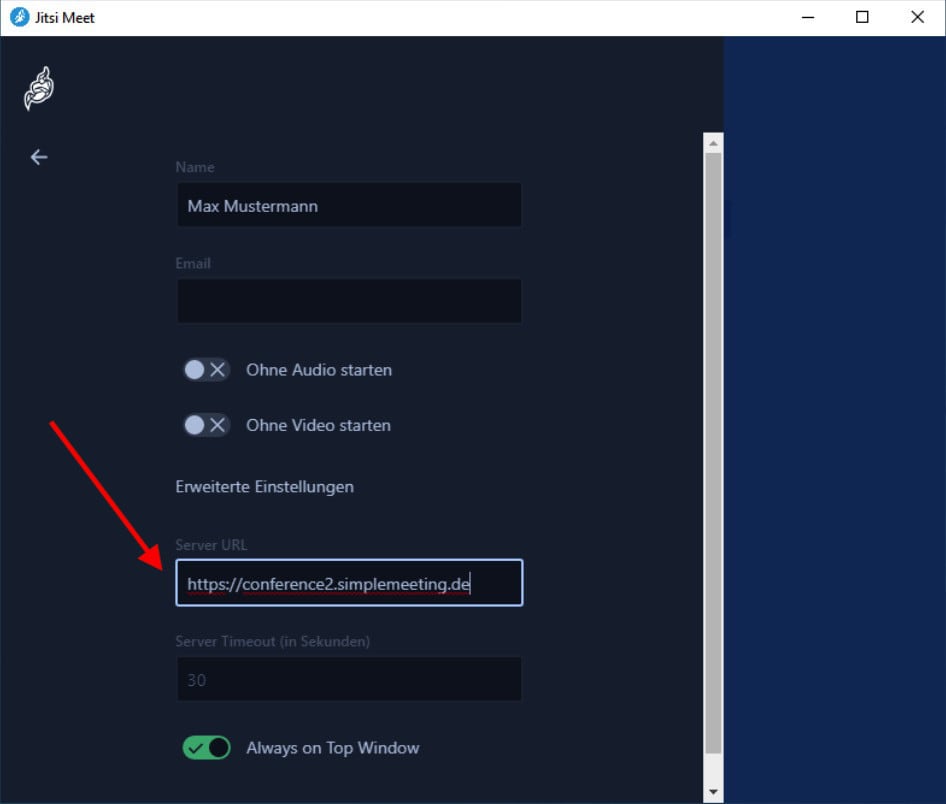Disable the Always on Top Window toggle
Image resolution: width=946 pixels, height=804 pixels.
pyautogui.click(x=206, y=748)
